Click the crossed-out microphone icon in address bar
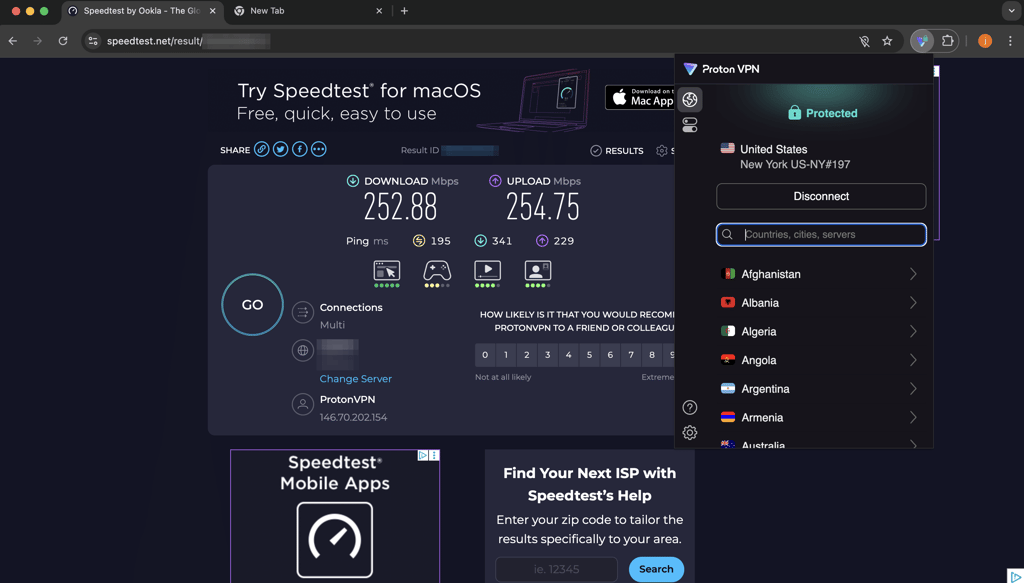 (864, 41)
